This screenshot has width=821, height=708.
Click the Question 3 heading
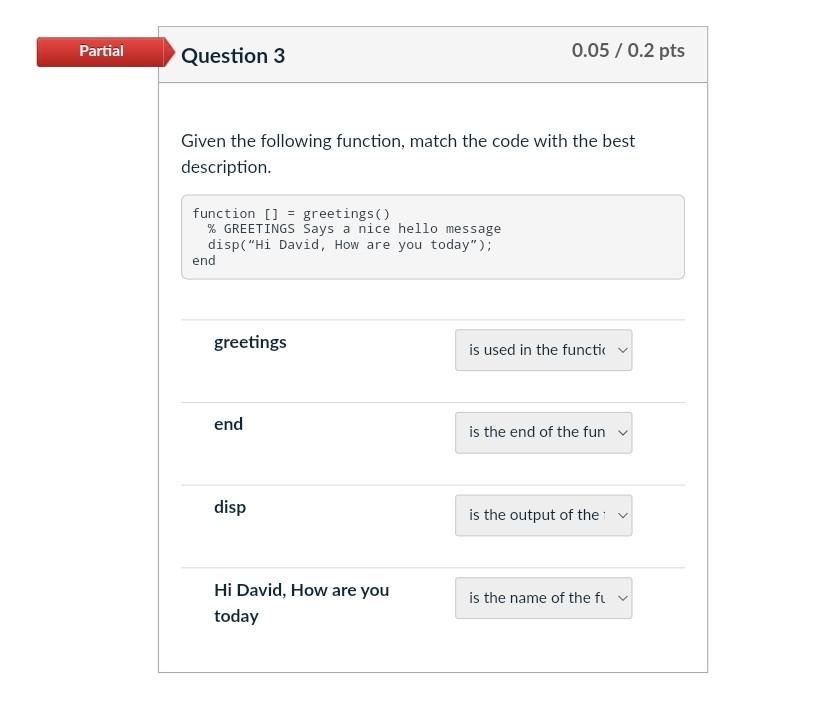pyautogui.click(x=233, y=56)
